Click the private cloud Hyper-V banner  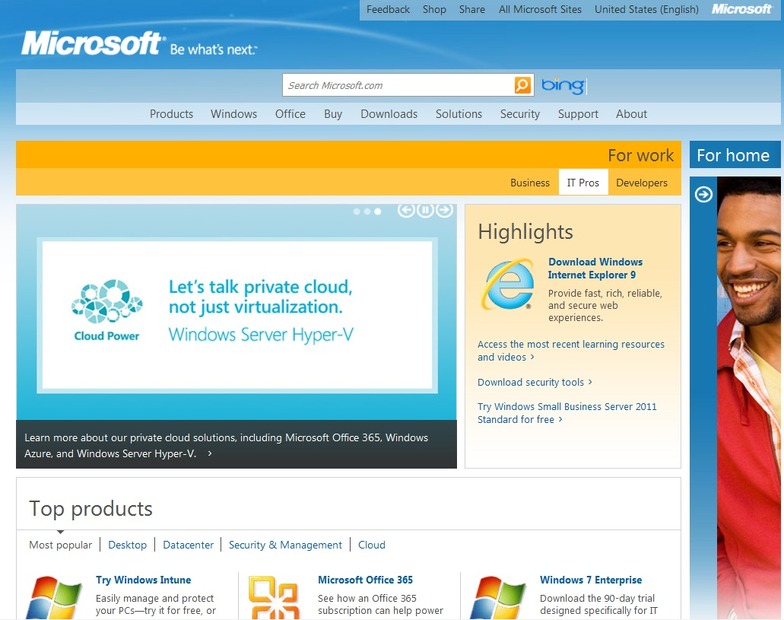click(237, 315)
